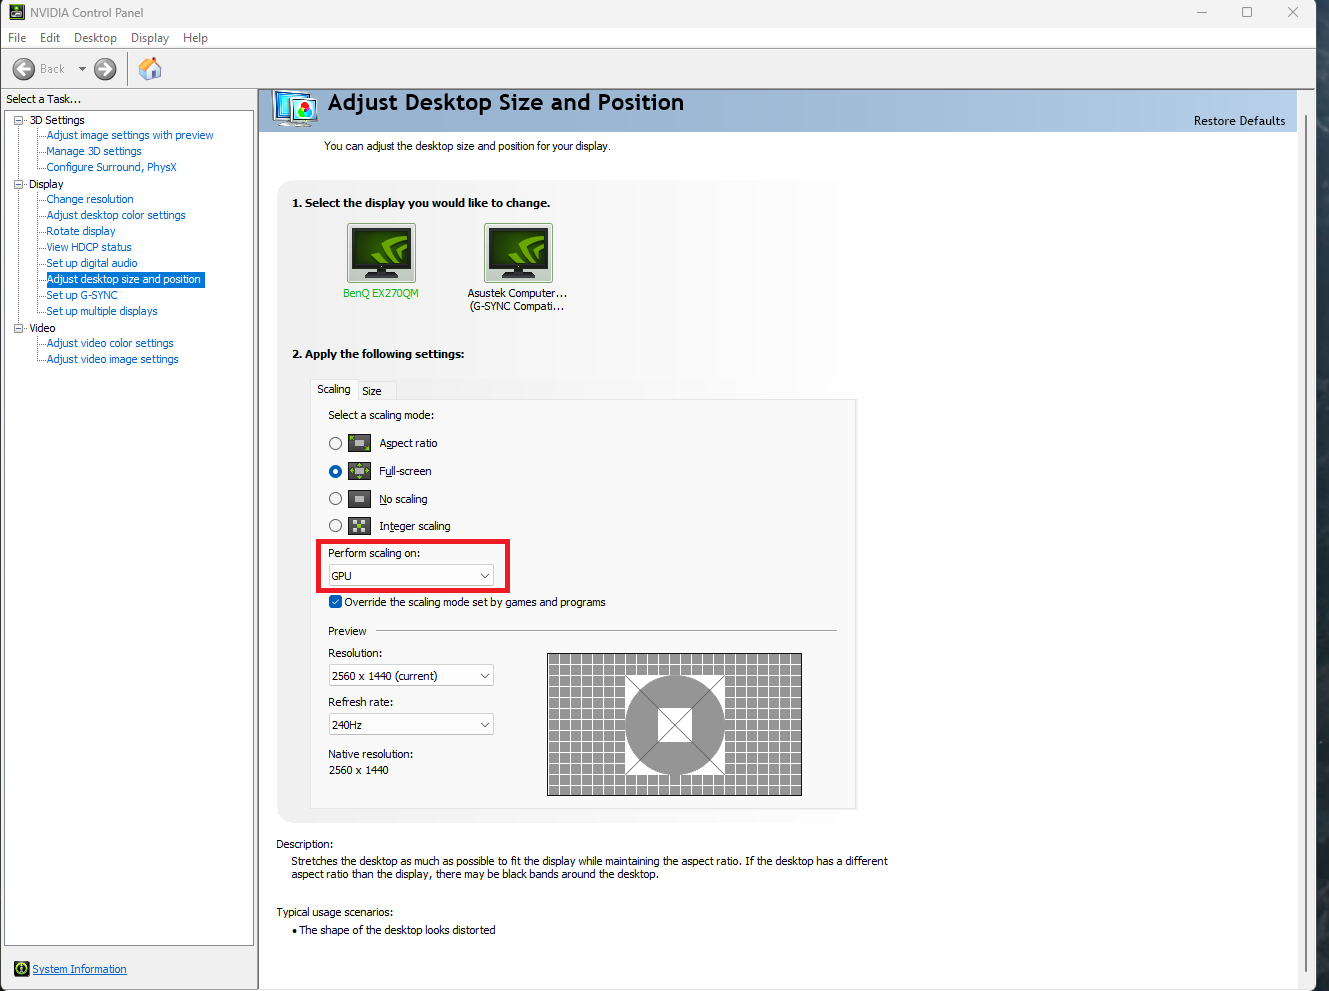
Task: Open the System Information link
Action: pos(80,969)
